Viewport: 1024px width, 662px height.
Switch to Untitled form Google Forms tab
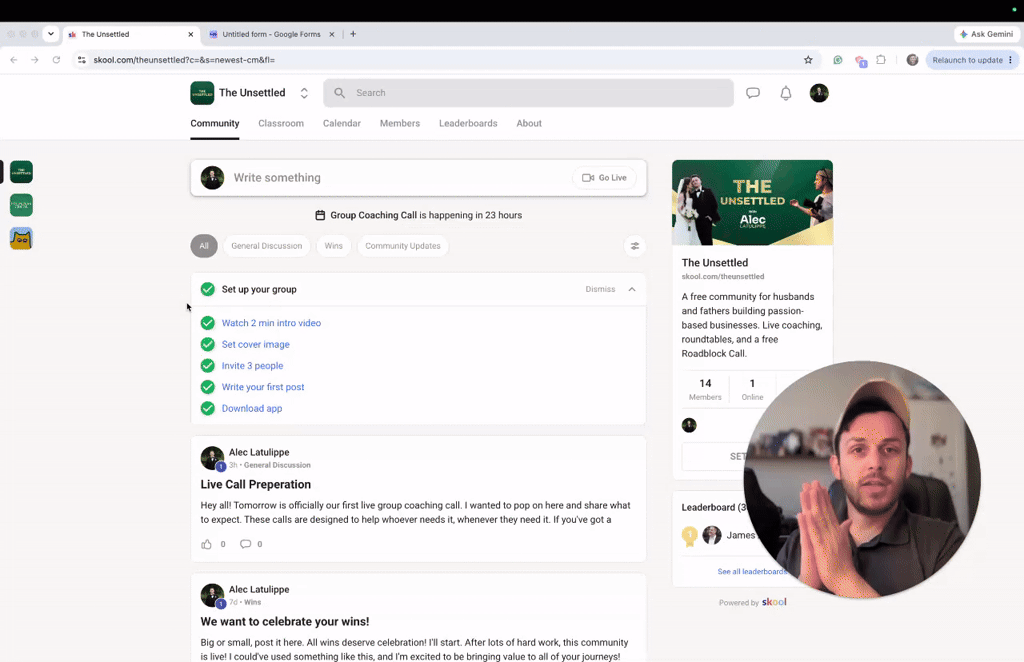tap(270, 34)
